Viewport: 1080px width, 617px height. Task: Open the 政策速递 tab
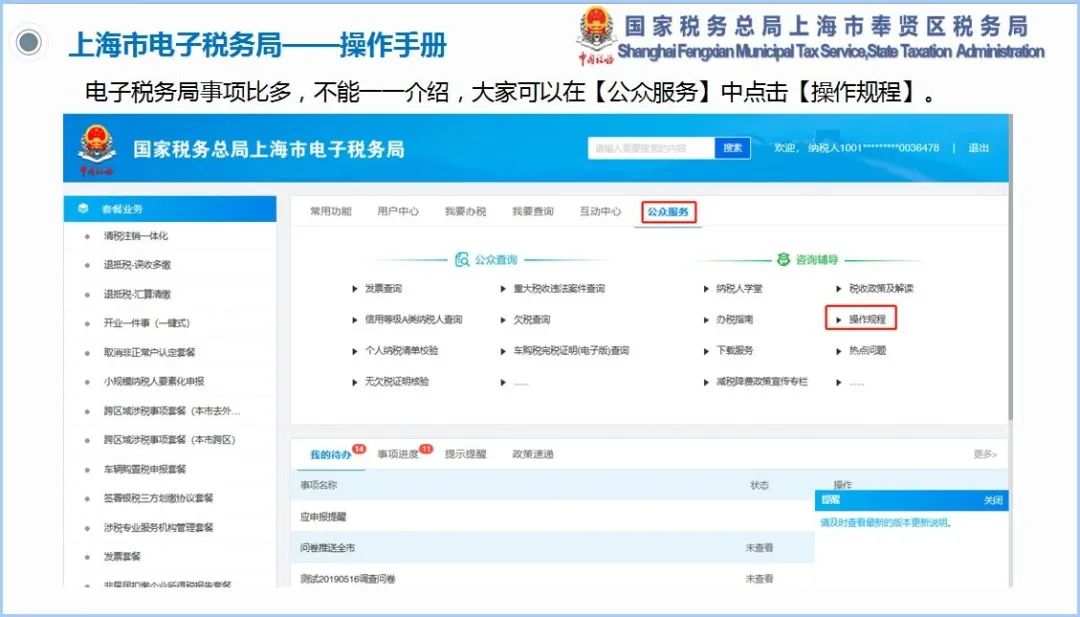tap(533, 454)
